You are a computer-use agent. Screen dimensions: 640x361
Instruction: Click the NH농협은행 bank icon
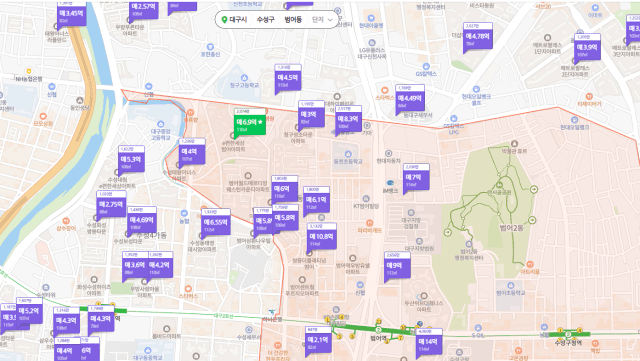pyautogui.click(x=29, y=71)
